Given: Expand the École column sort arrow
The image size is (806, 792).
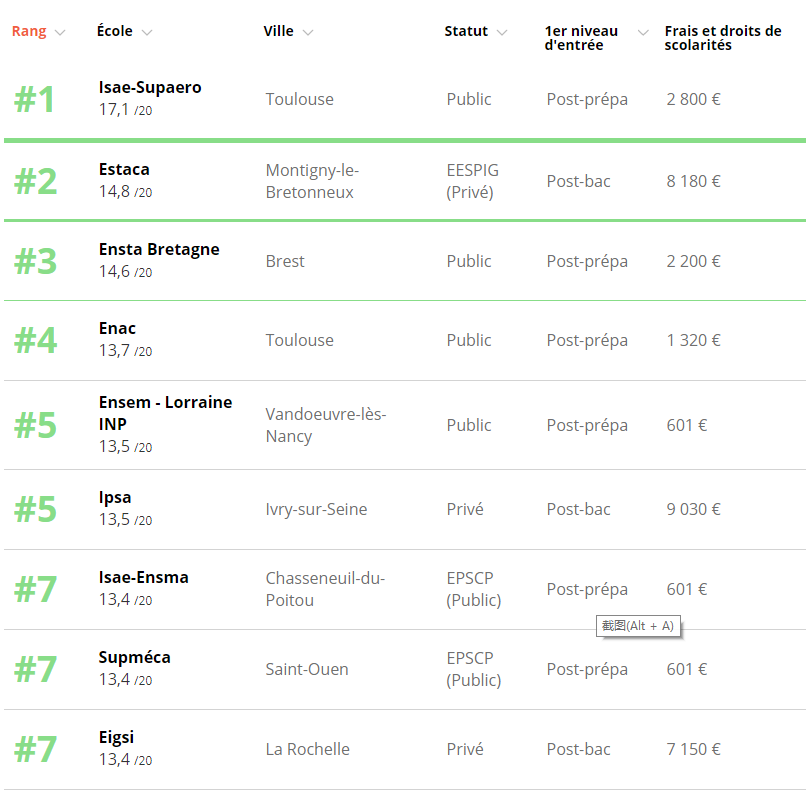Looking at the screenshot, I should [x=147, y=32].
